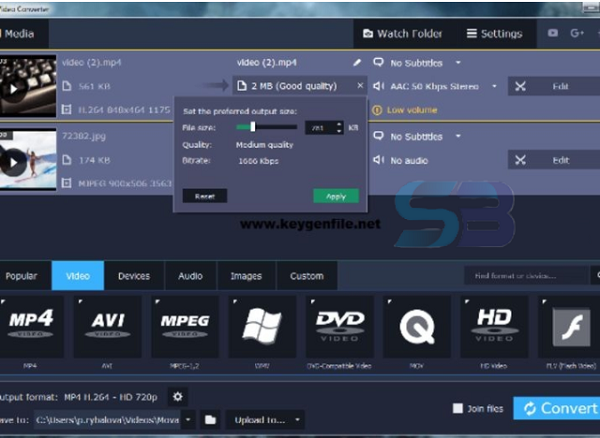This screenshot has height=438, width=600.
Task: Switch to the Audio tab
Action: pyautogui.click(x=190, y=276)
